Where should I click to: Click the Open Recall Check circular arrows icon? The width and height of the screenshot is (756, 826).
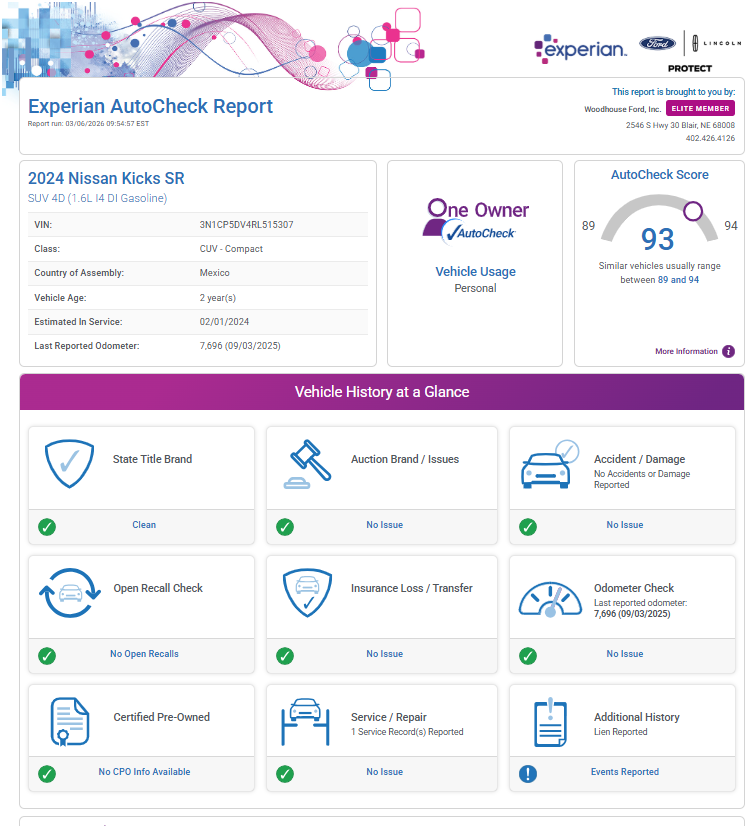69,593
